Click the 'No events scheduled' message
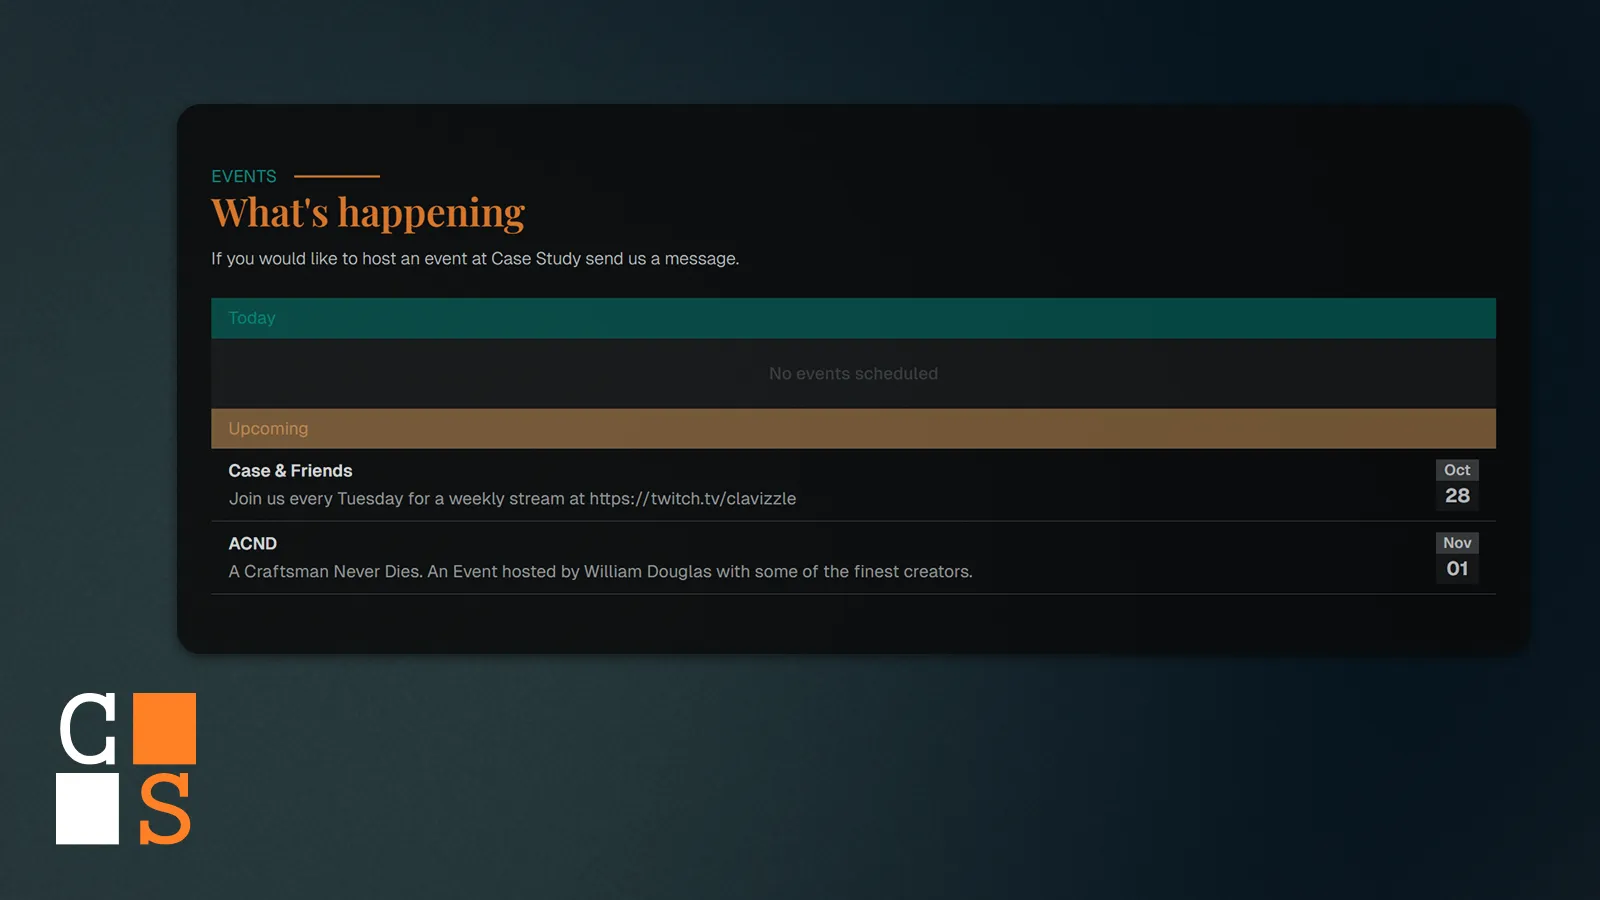The width and height of the screenshot is (1600, 900). click(x=852, y=373)
